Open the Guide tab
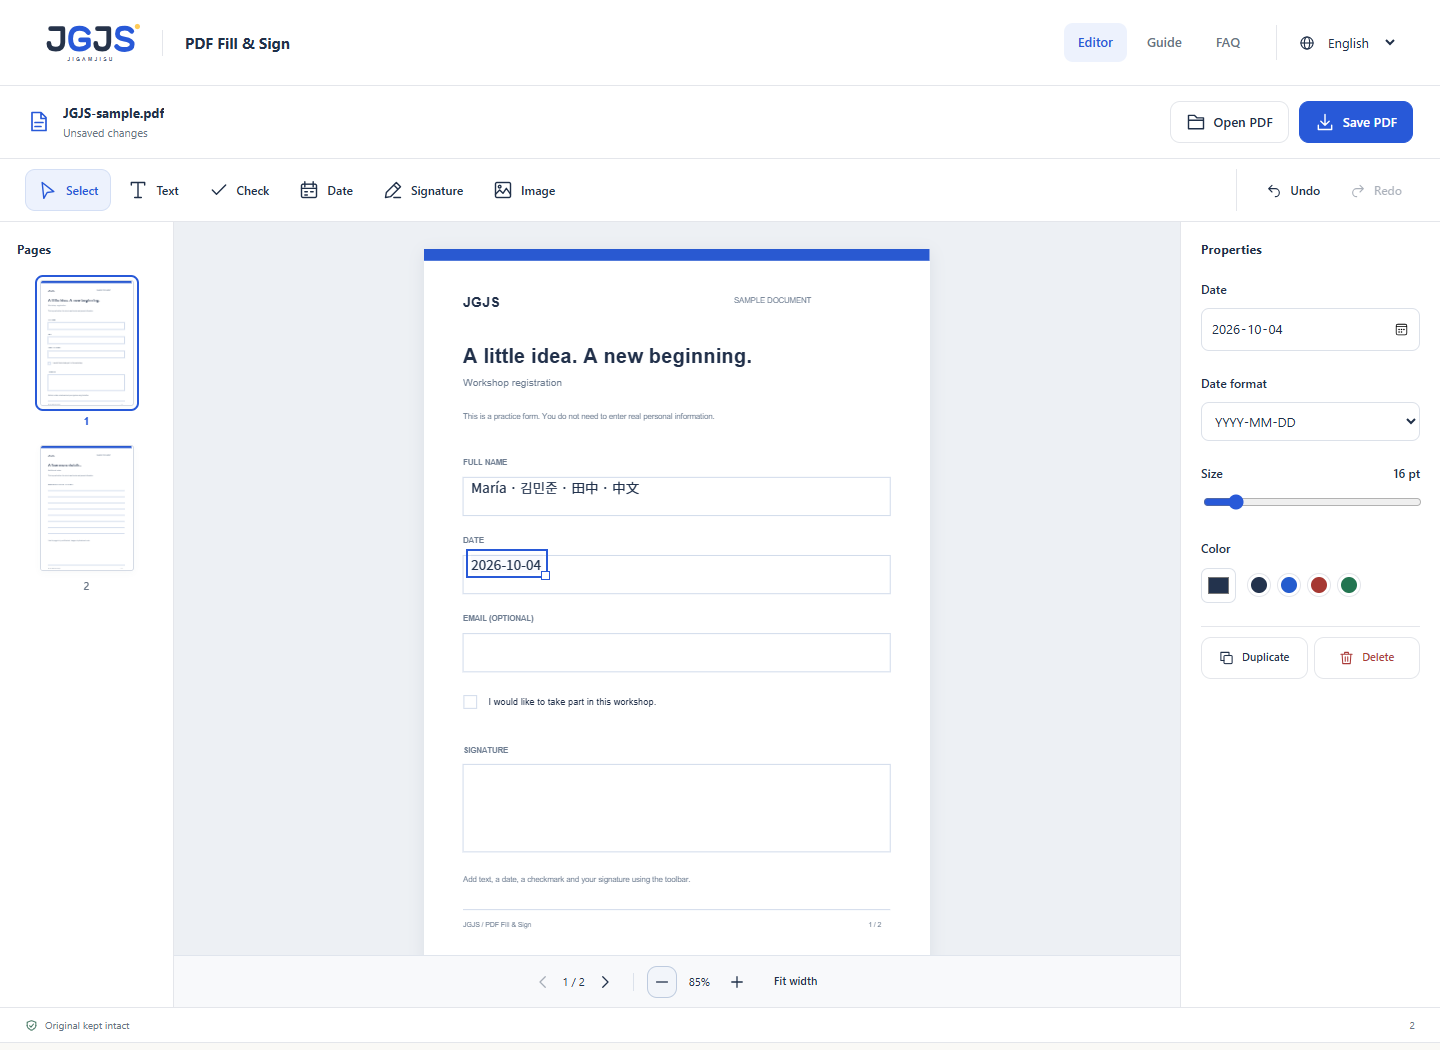 tap(1164, 43)
